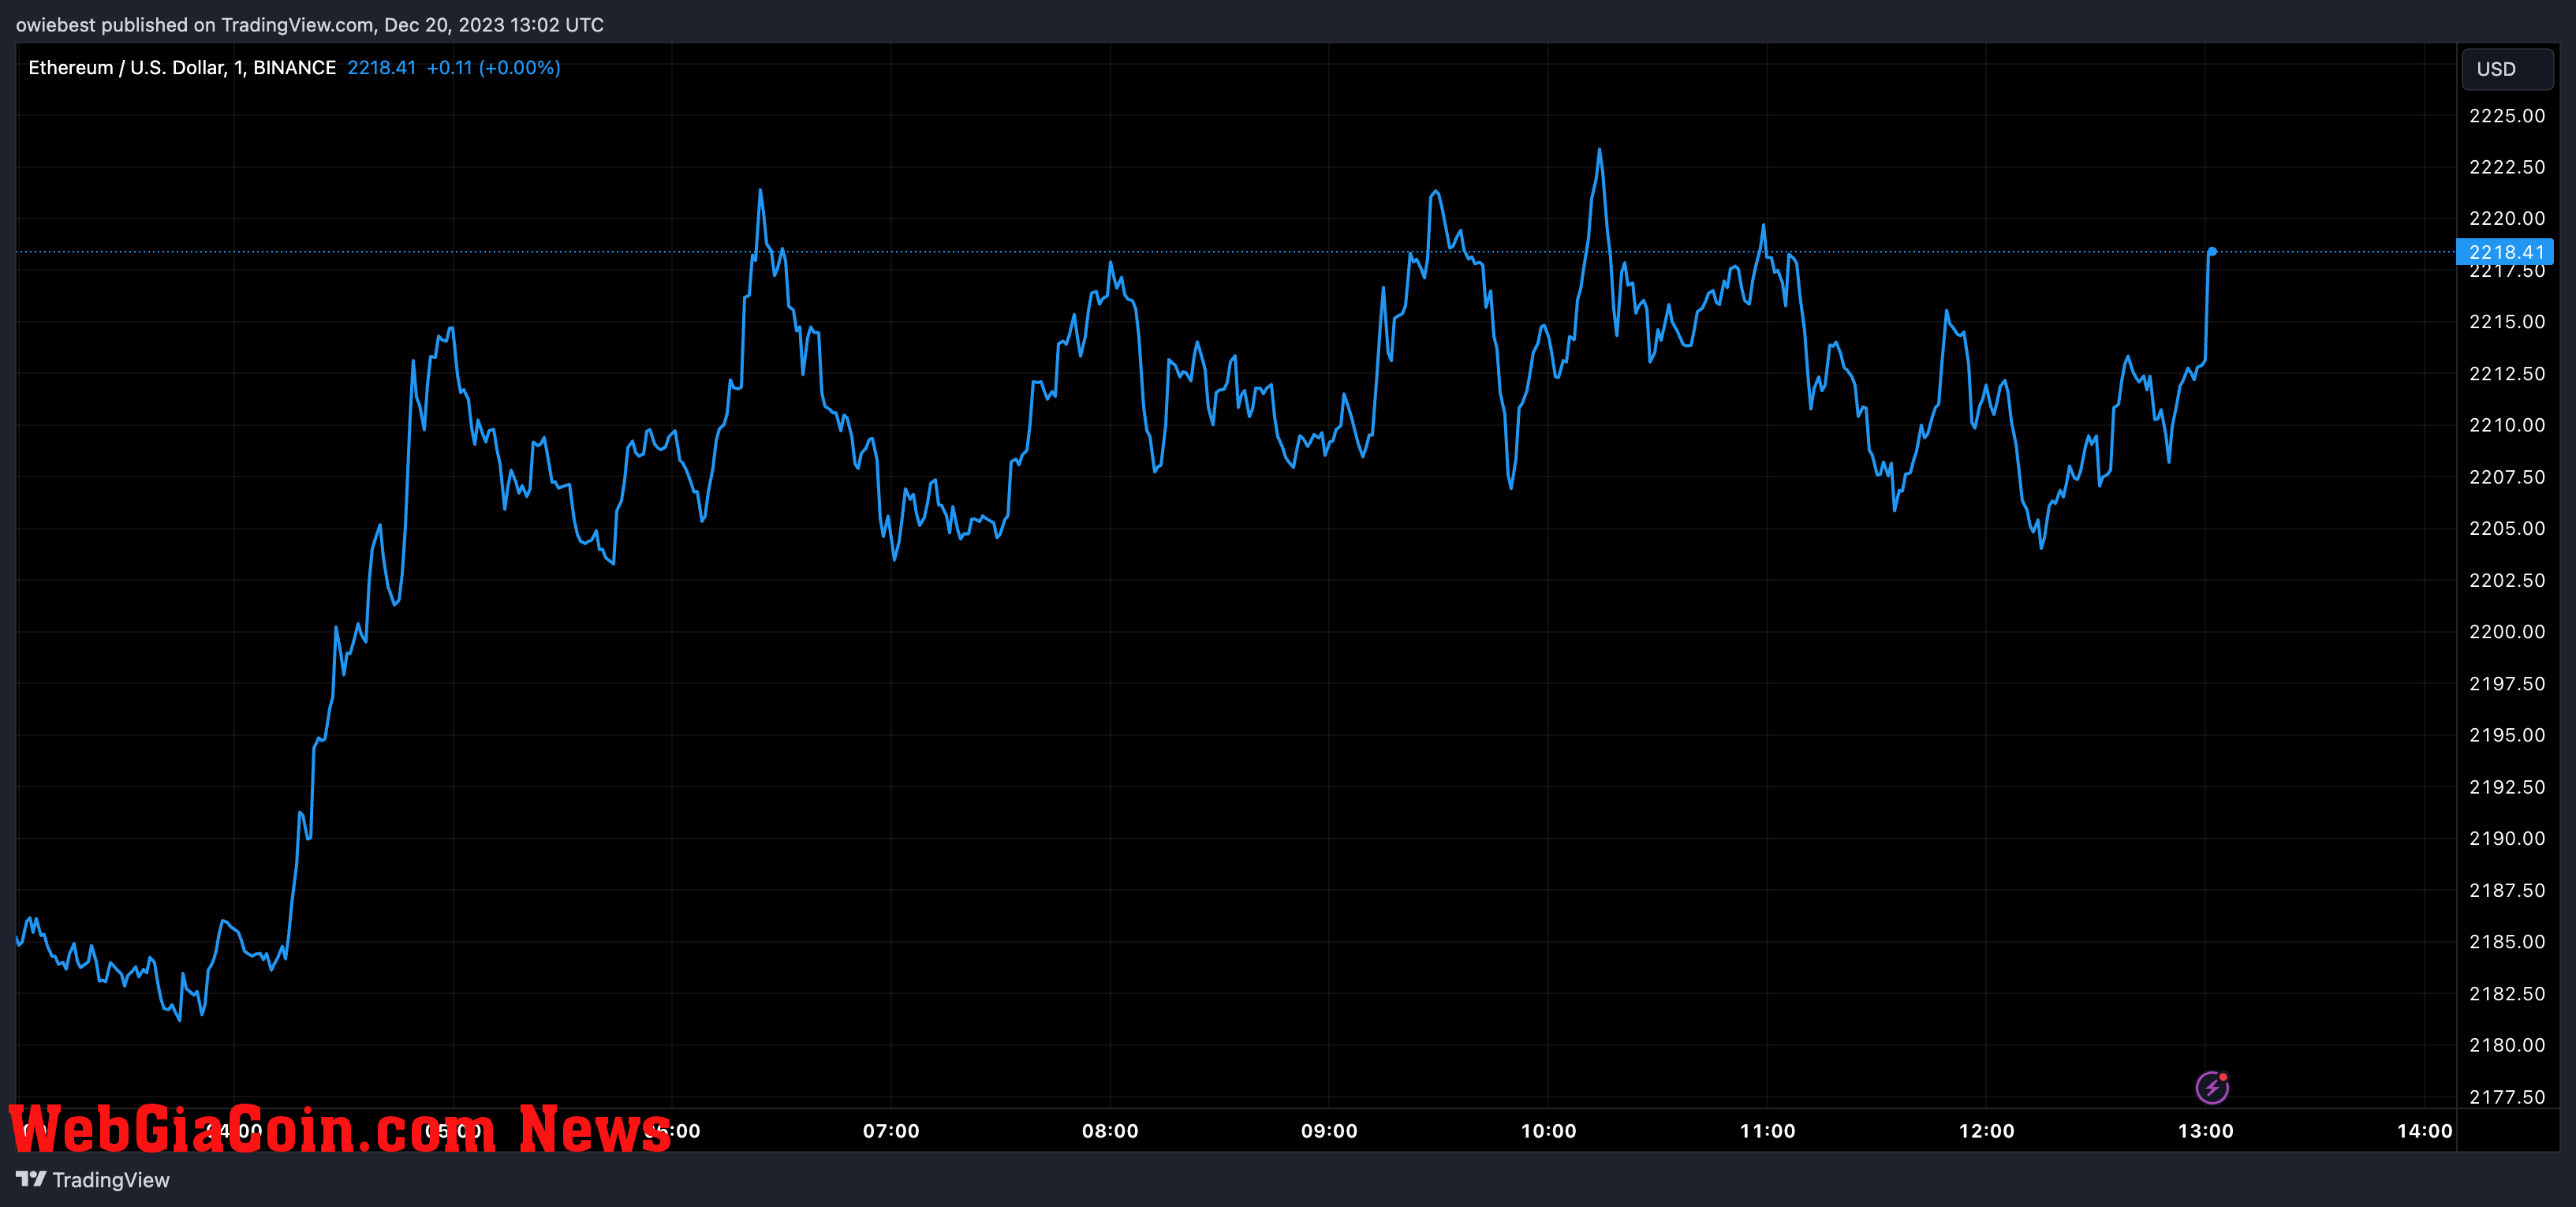The height and width of the screenshot is (1207, 2576).
Task: Click the publication info text in the header
Action: coord(310,25)
